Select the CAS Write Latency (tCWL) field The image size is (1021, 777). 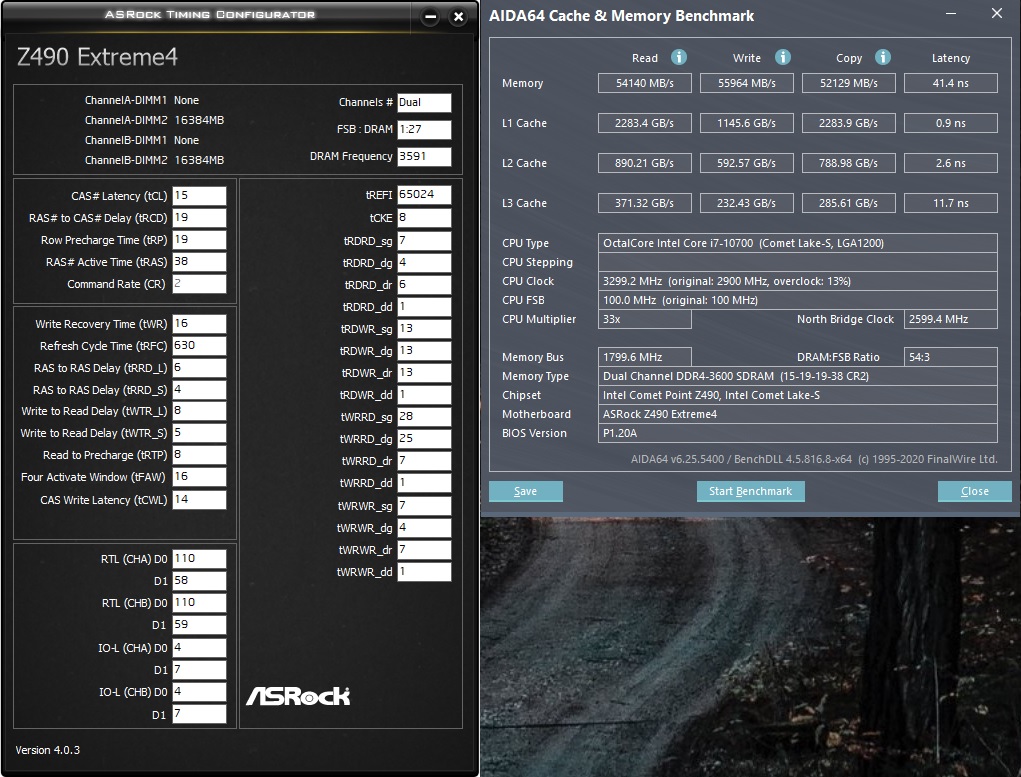point(199,500)
